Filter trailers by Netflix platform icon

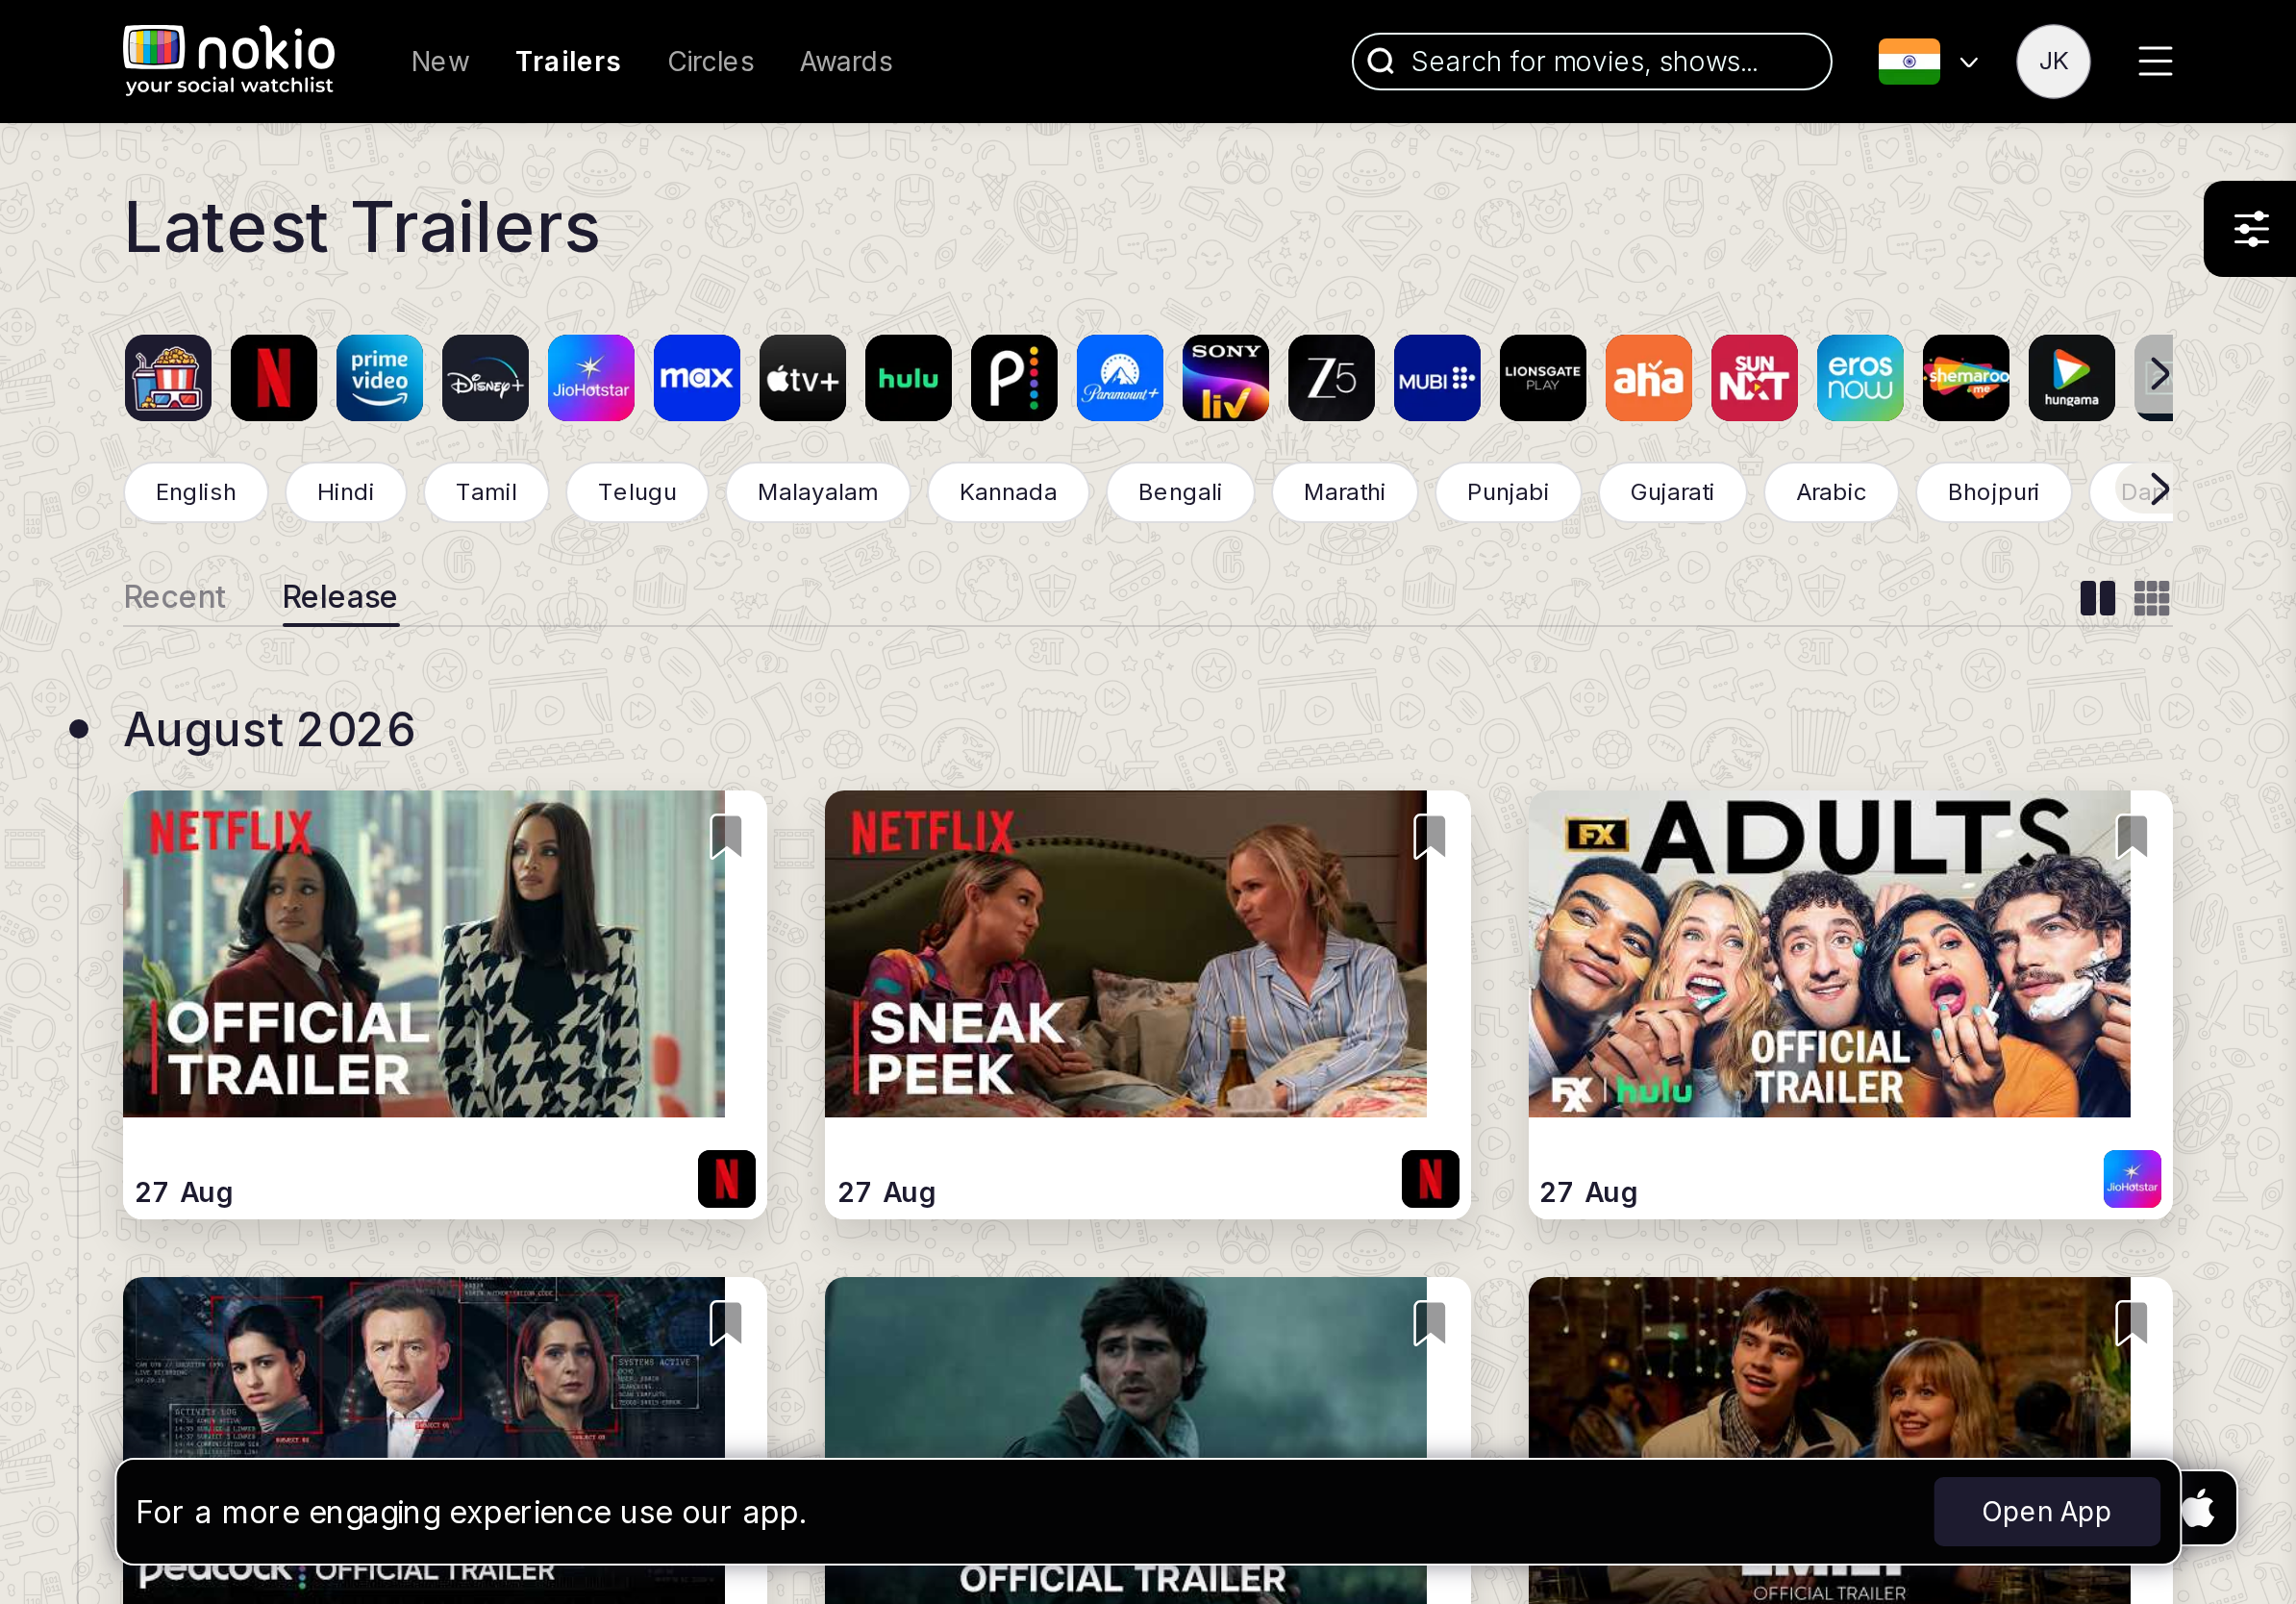pos(274,378)
